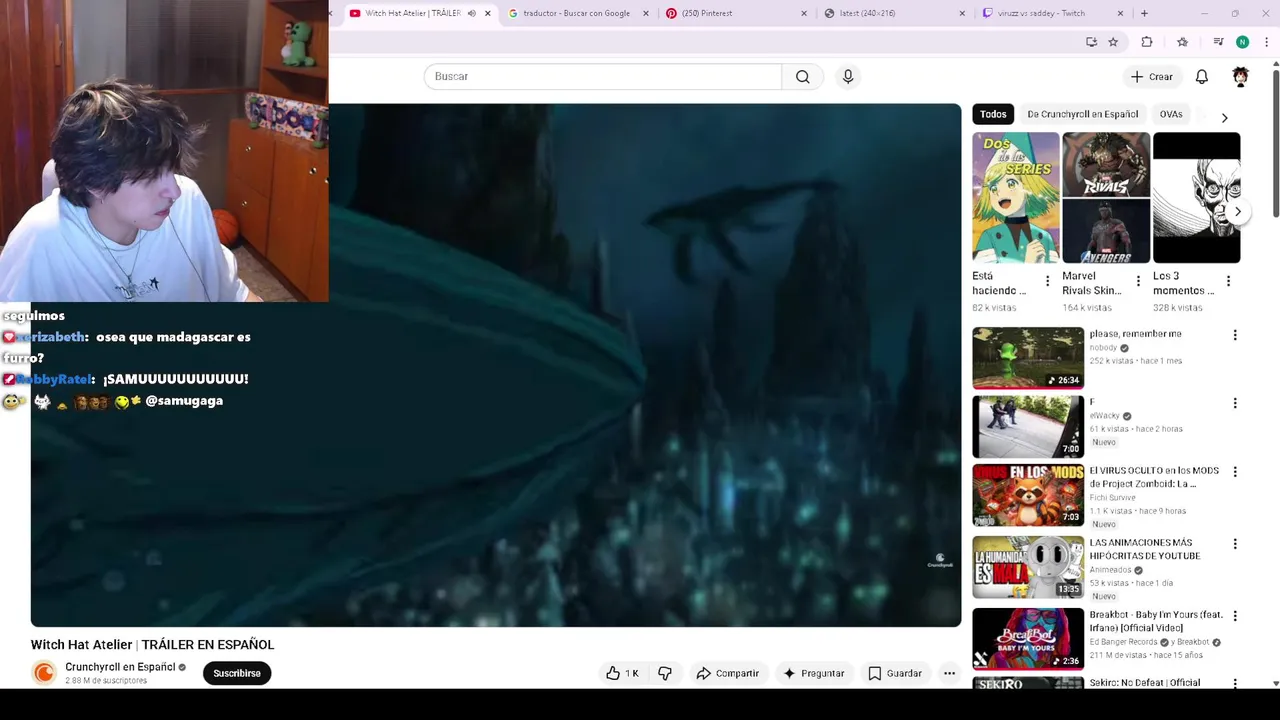Image resolution: width=1280 pixels, height=720 pixels.
Task: Open the Chrome profile N avatar
Action: (x=1242, y=42)
